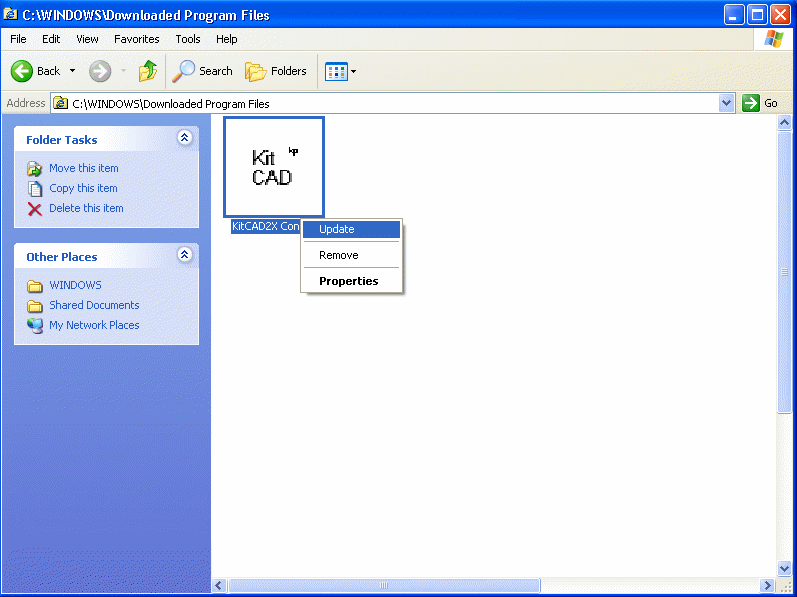Open the Edit menu
The image size is (797, 597).
point(51,39)
